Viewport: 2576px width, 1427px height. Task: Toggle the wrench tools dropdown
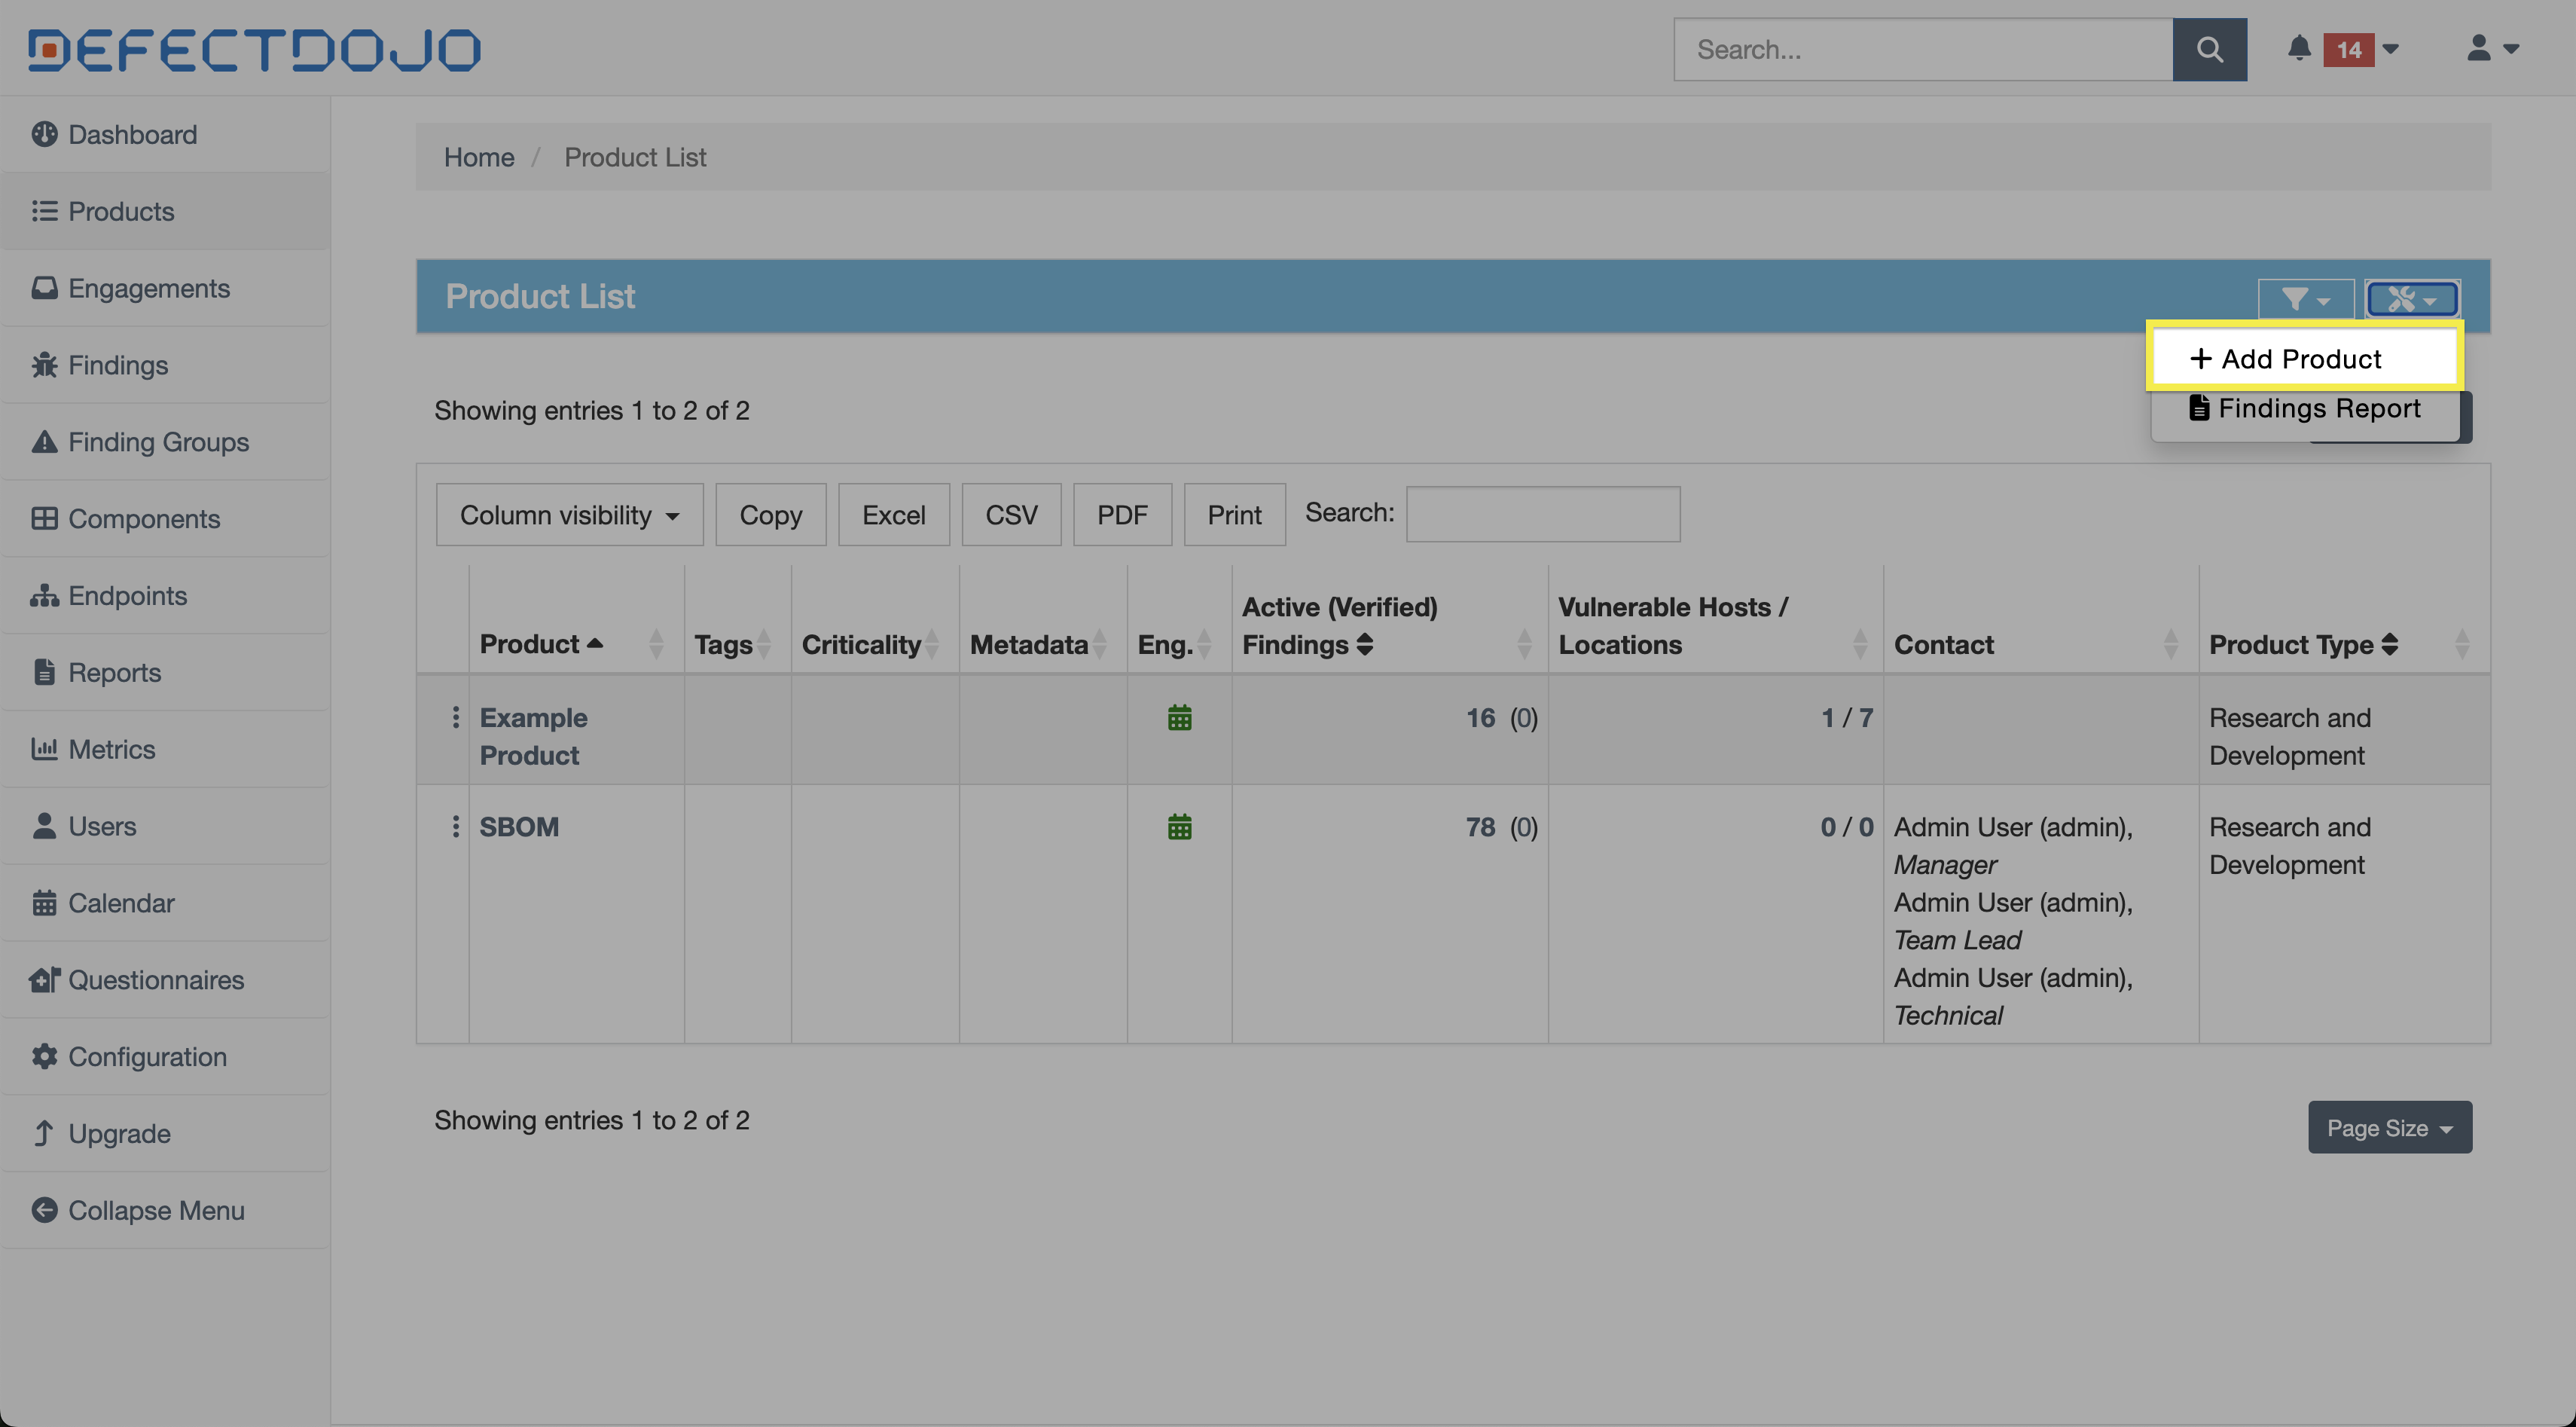(2412, 298)
